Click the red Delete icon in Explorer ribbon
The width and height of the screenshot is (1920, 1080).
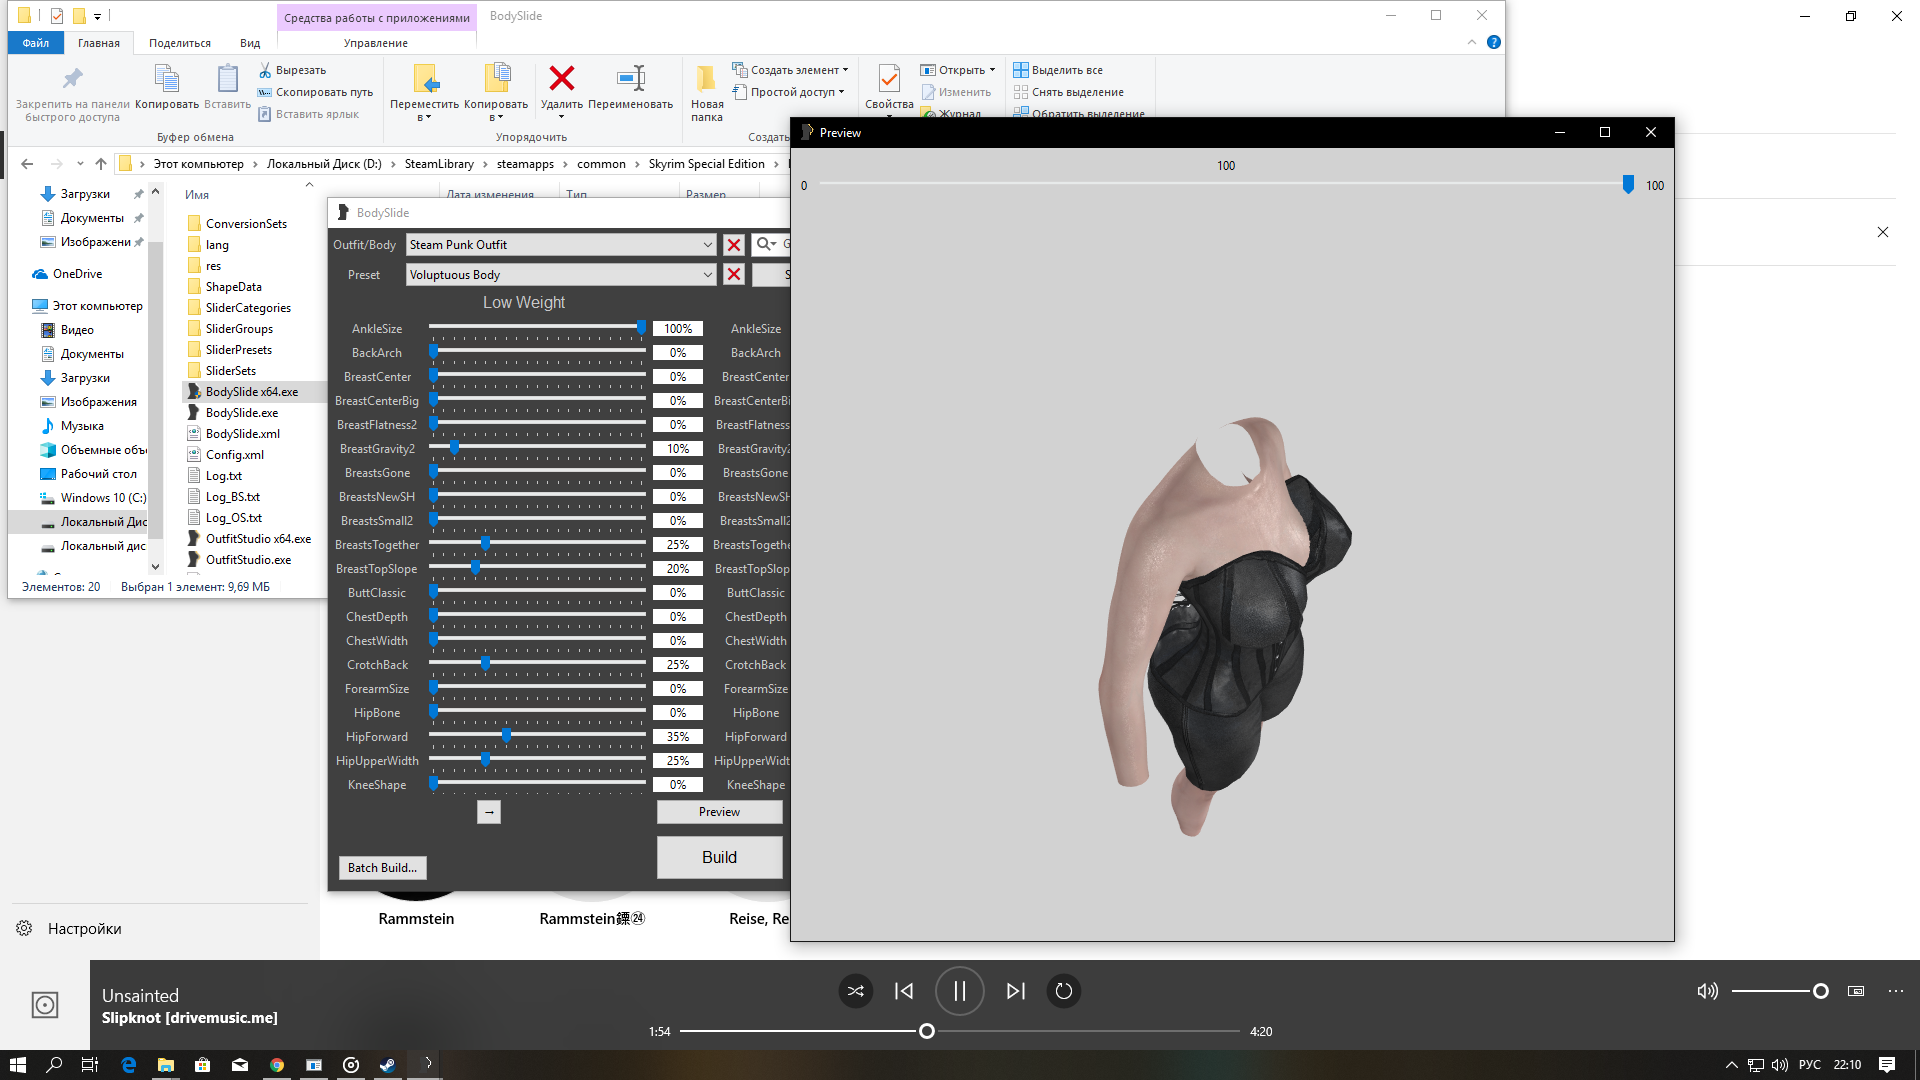point(562,79)
